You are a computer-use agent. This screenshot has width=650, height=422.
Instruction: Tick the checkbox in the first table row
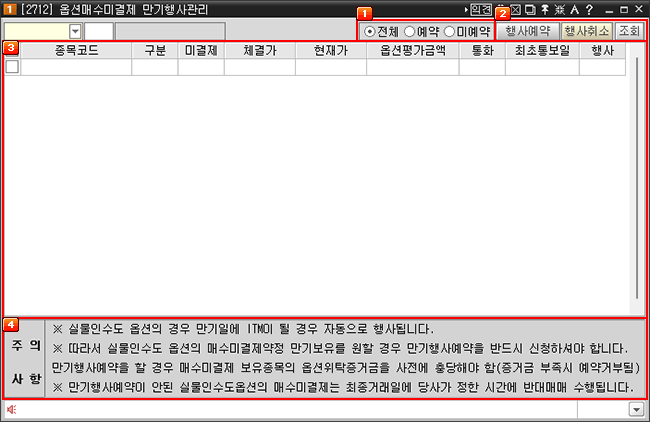point(12,67)
